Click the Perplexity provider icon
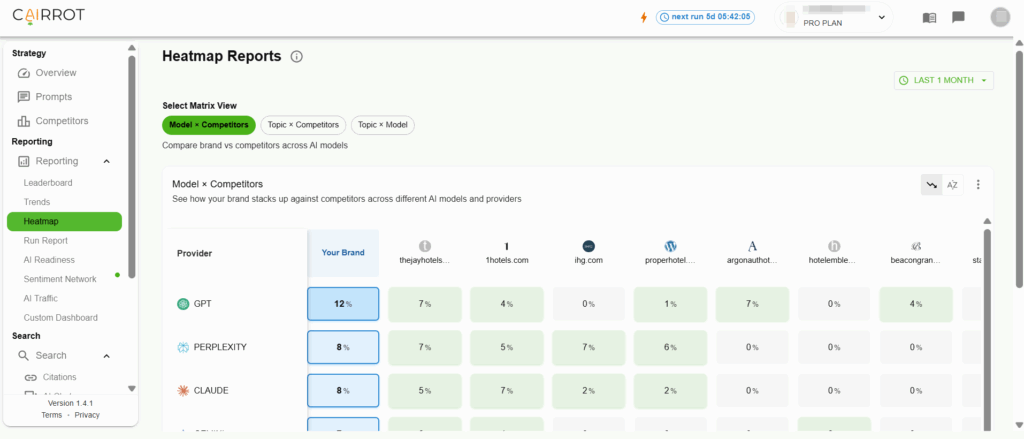This screenshot has width=1024, height=439. point(183,347)
